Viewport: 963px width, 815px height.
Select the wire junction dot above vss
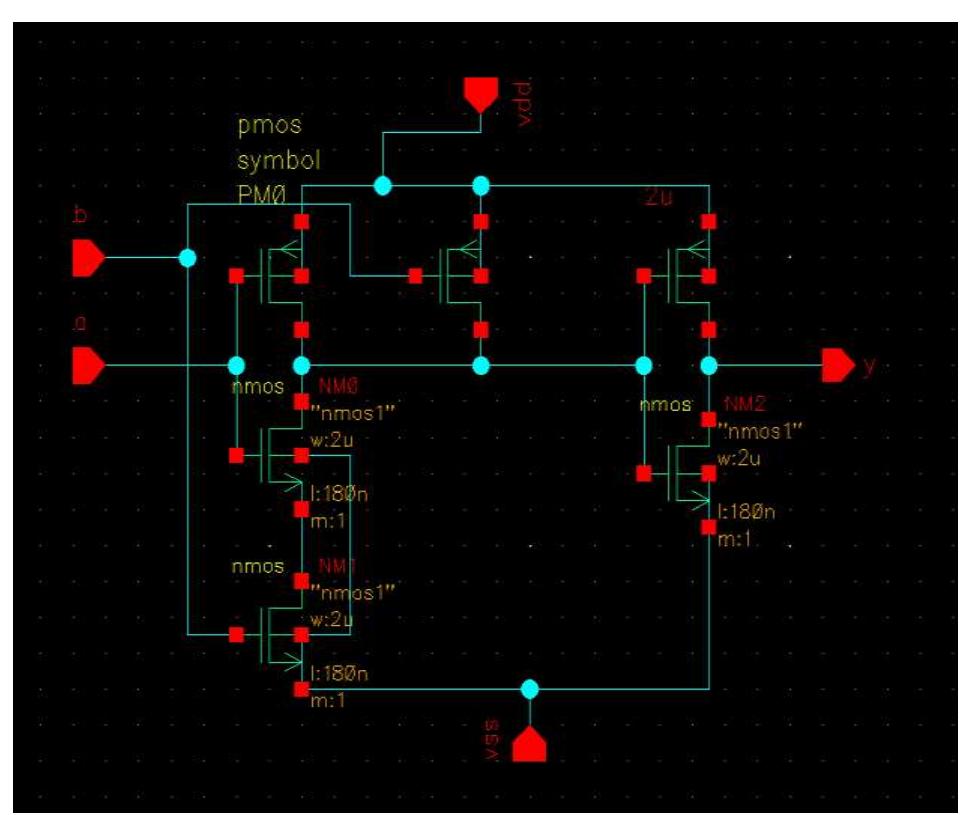[x=529, y=690]
